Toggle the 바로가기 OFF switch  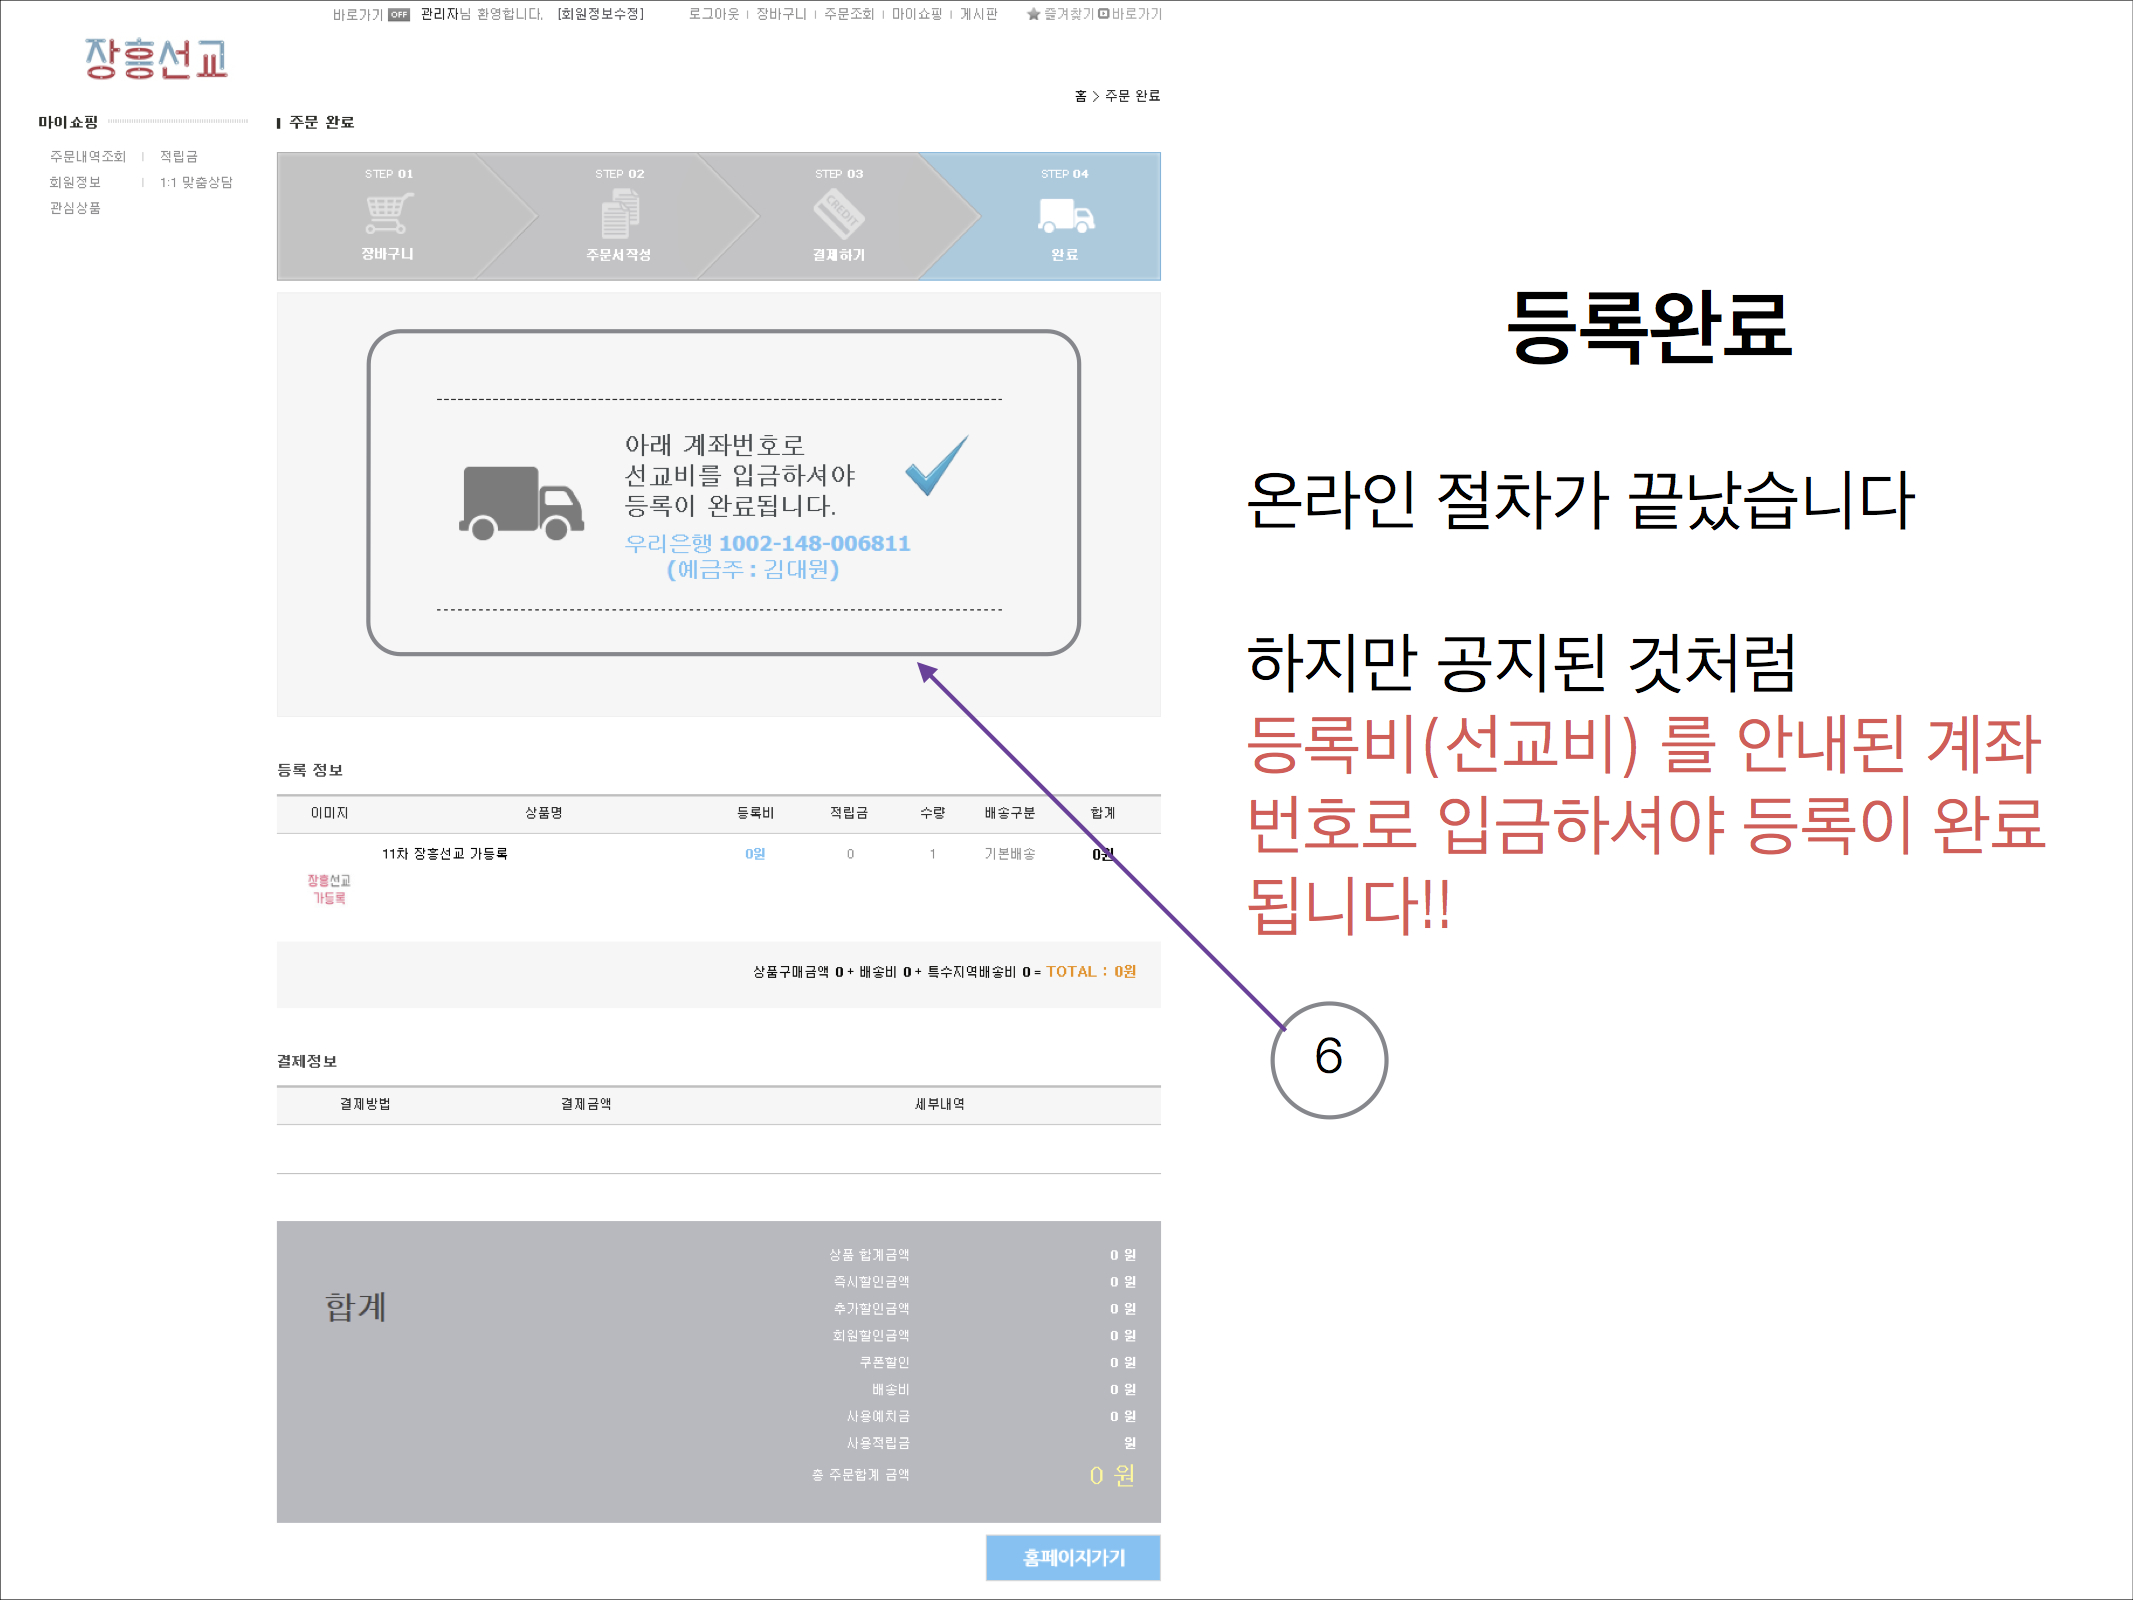pyautogui.click(x=399, y=14)
